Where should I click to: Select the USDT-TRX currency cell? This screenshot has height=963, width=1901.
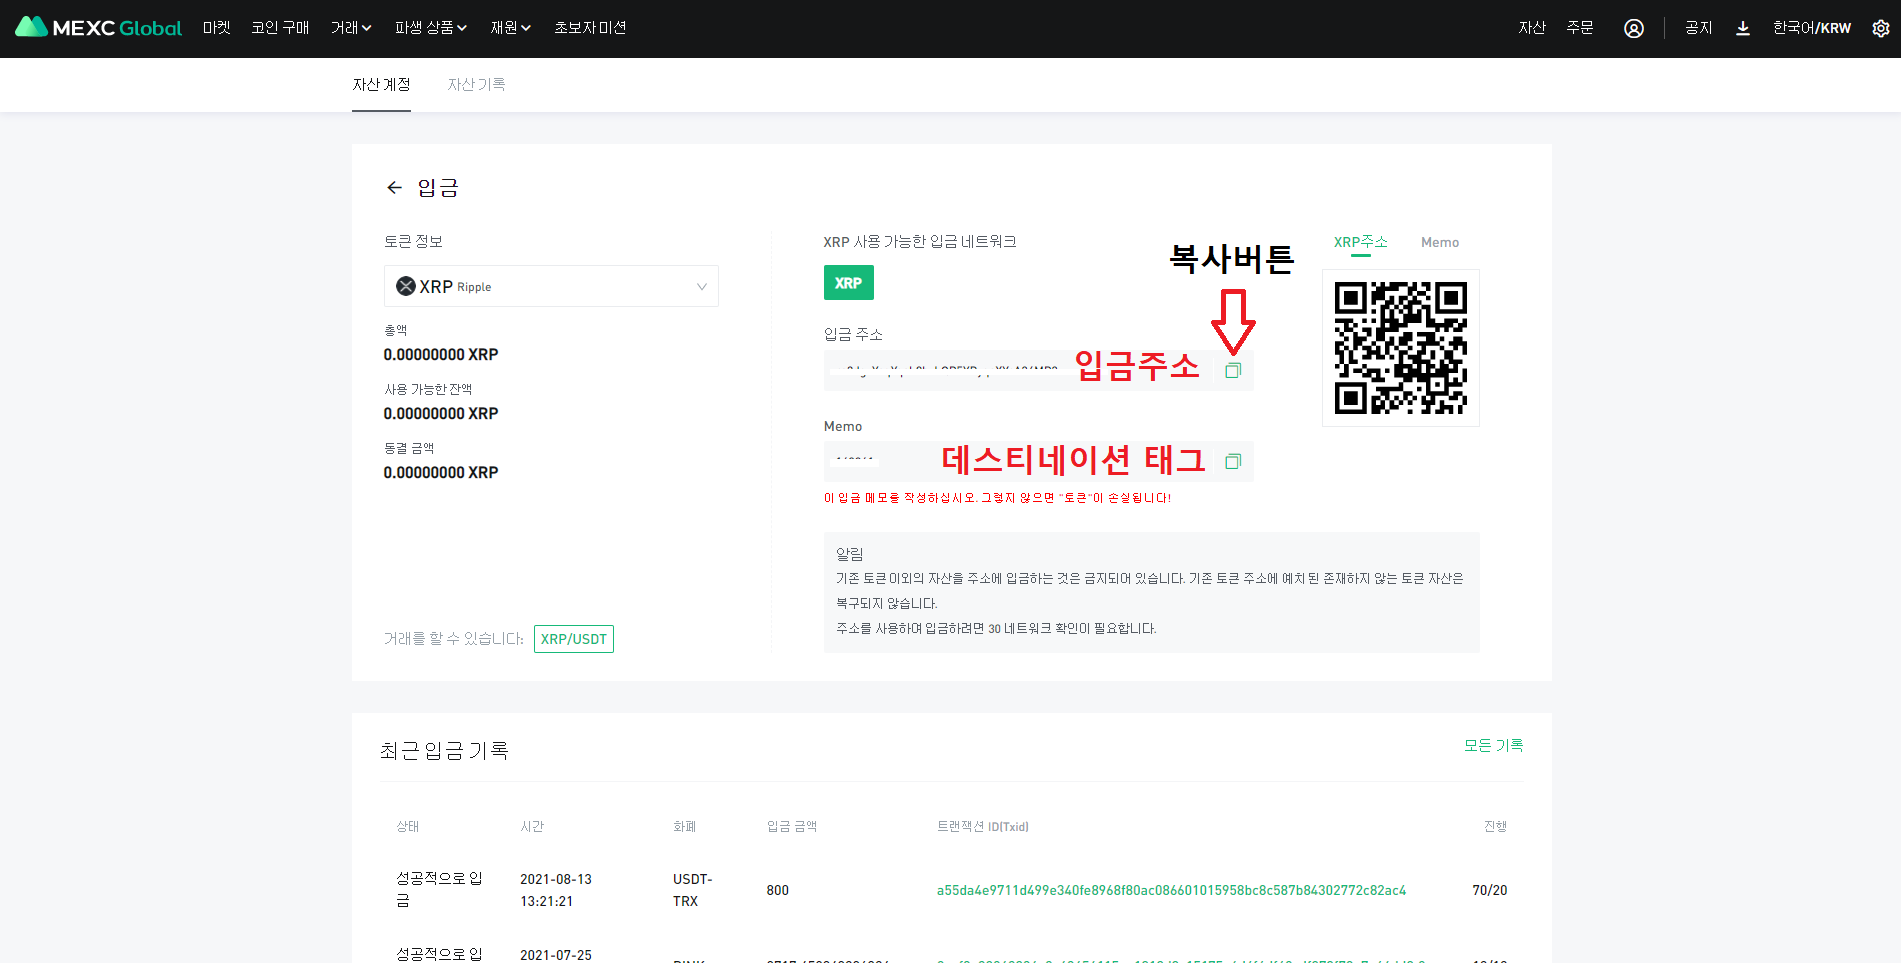(x=692, y=890)
